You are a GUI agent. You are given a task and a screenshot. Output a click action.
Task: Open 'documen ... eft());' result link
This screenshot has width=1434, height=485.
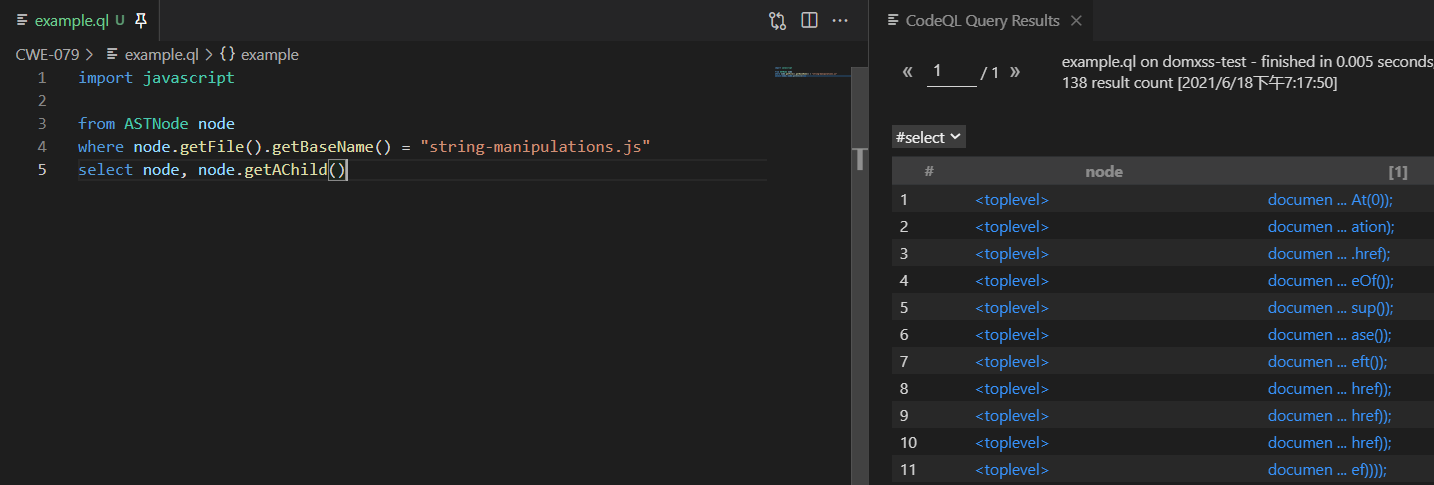pos(1327,362)
